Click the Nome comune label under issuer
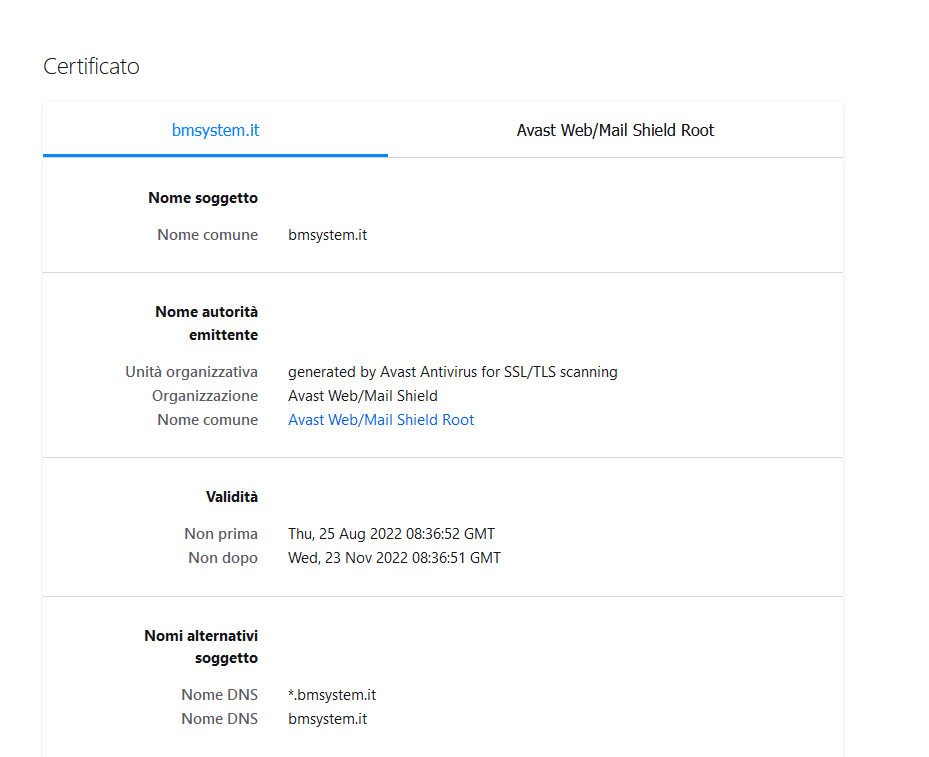The width and height of the screenshot is (929, 757). [x=207, y=420]
